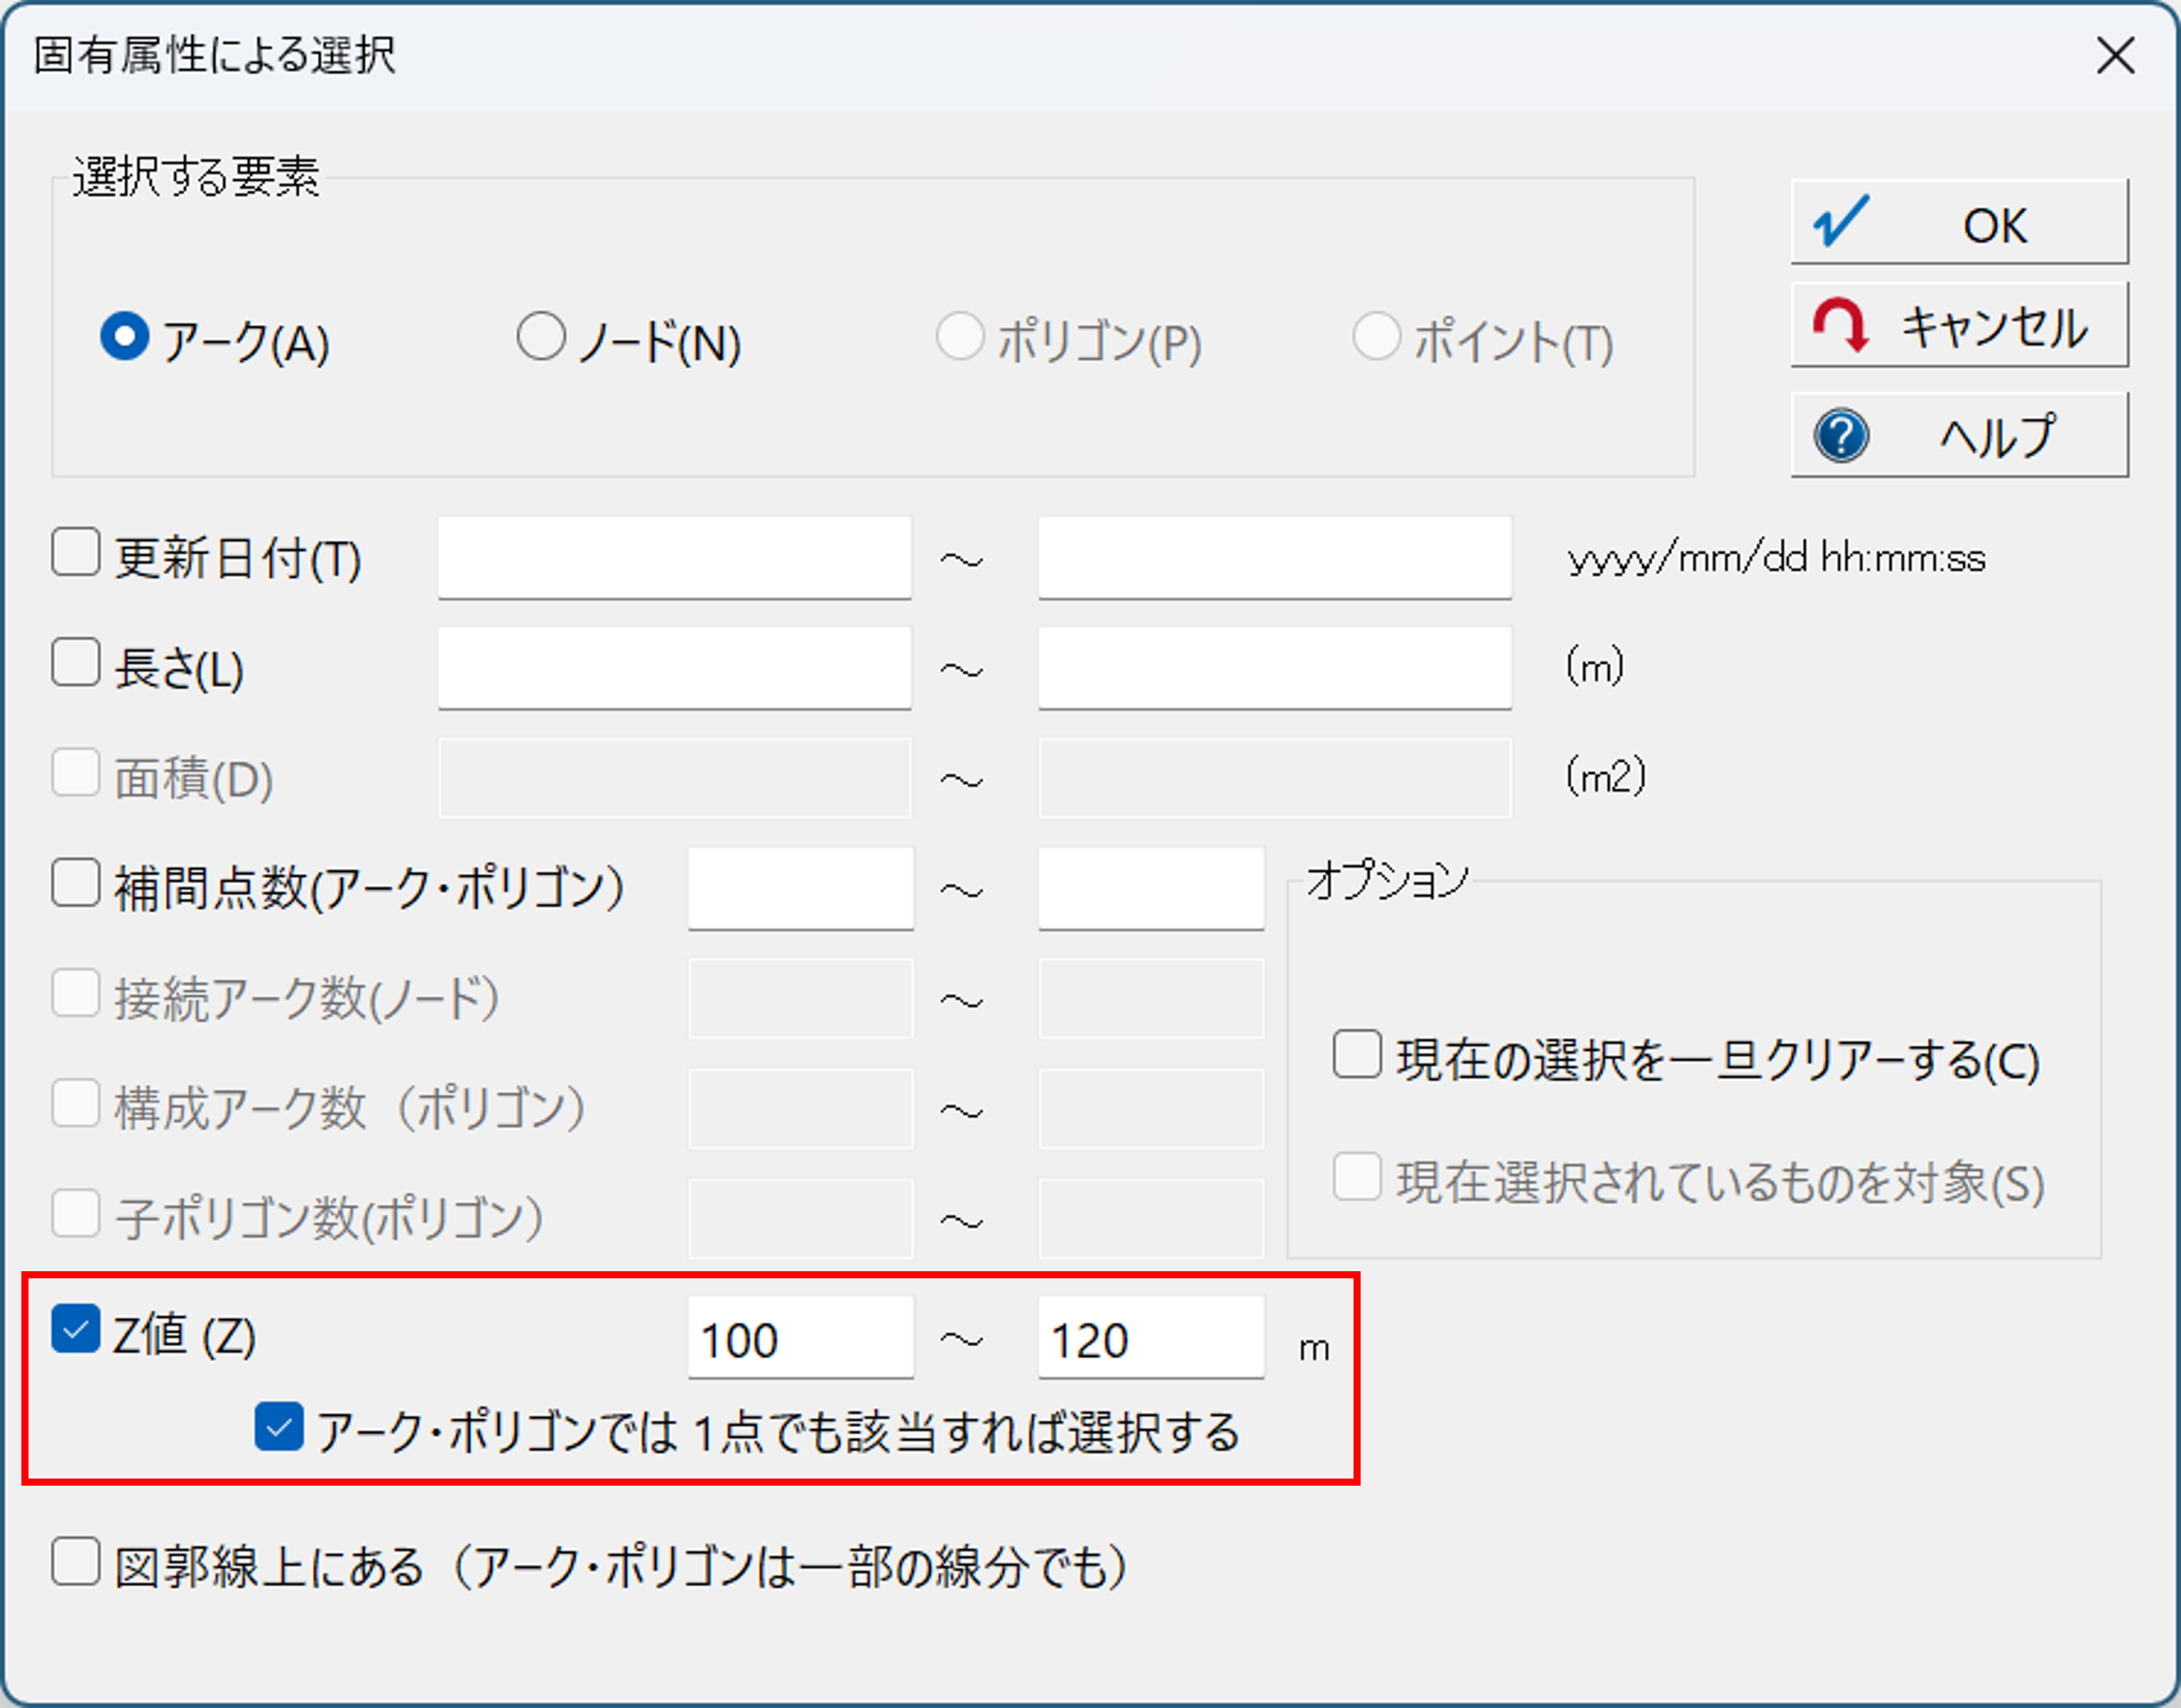The height and width of the screenshot is (1708, 2181).
Task: Click the Z値 maximum field showing 120
Action: pyautogui.click(x=1150, y=1338)
